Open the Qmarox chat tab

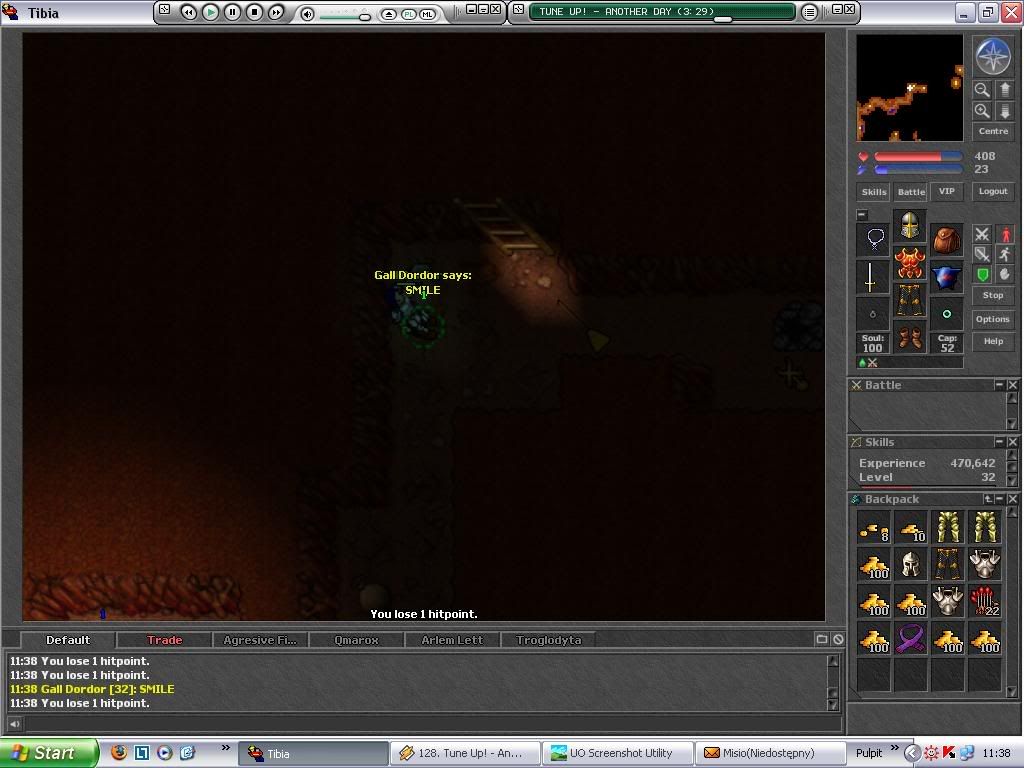[x=356, y=640]
